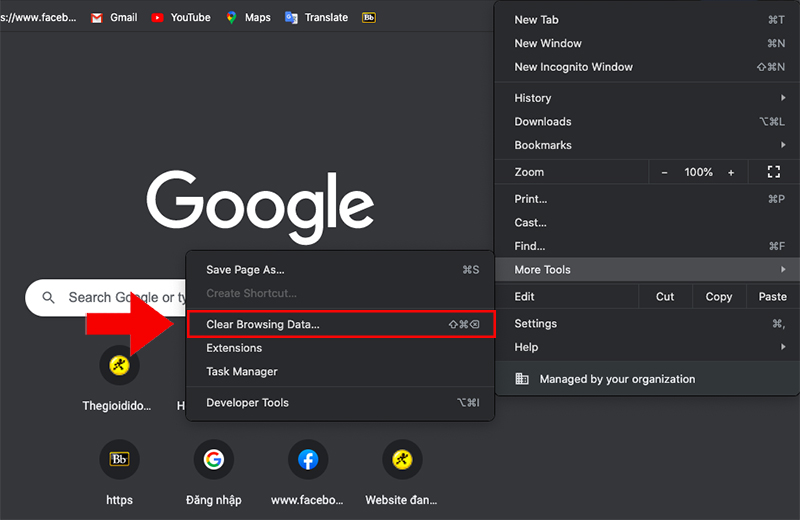Viewport: 800px width, 520px height.
Task: Choose New Window menu item
Action: pyautogui.click(x=647, y=43)
